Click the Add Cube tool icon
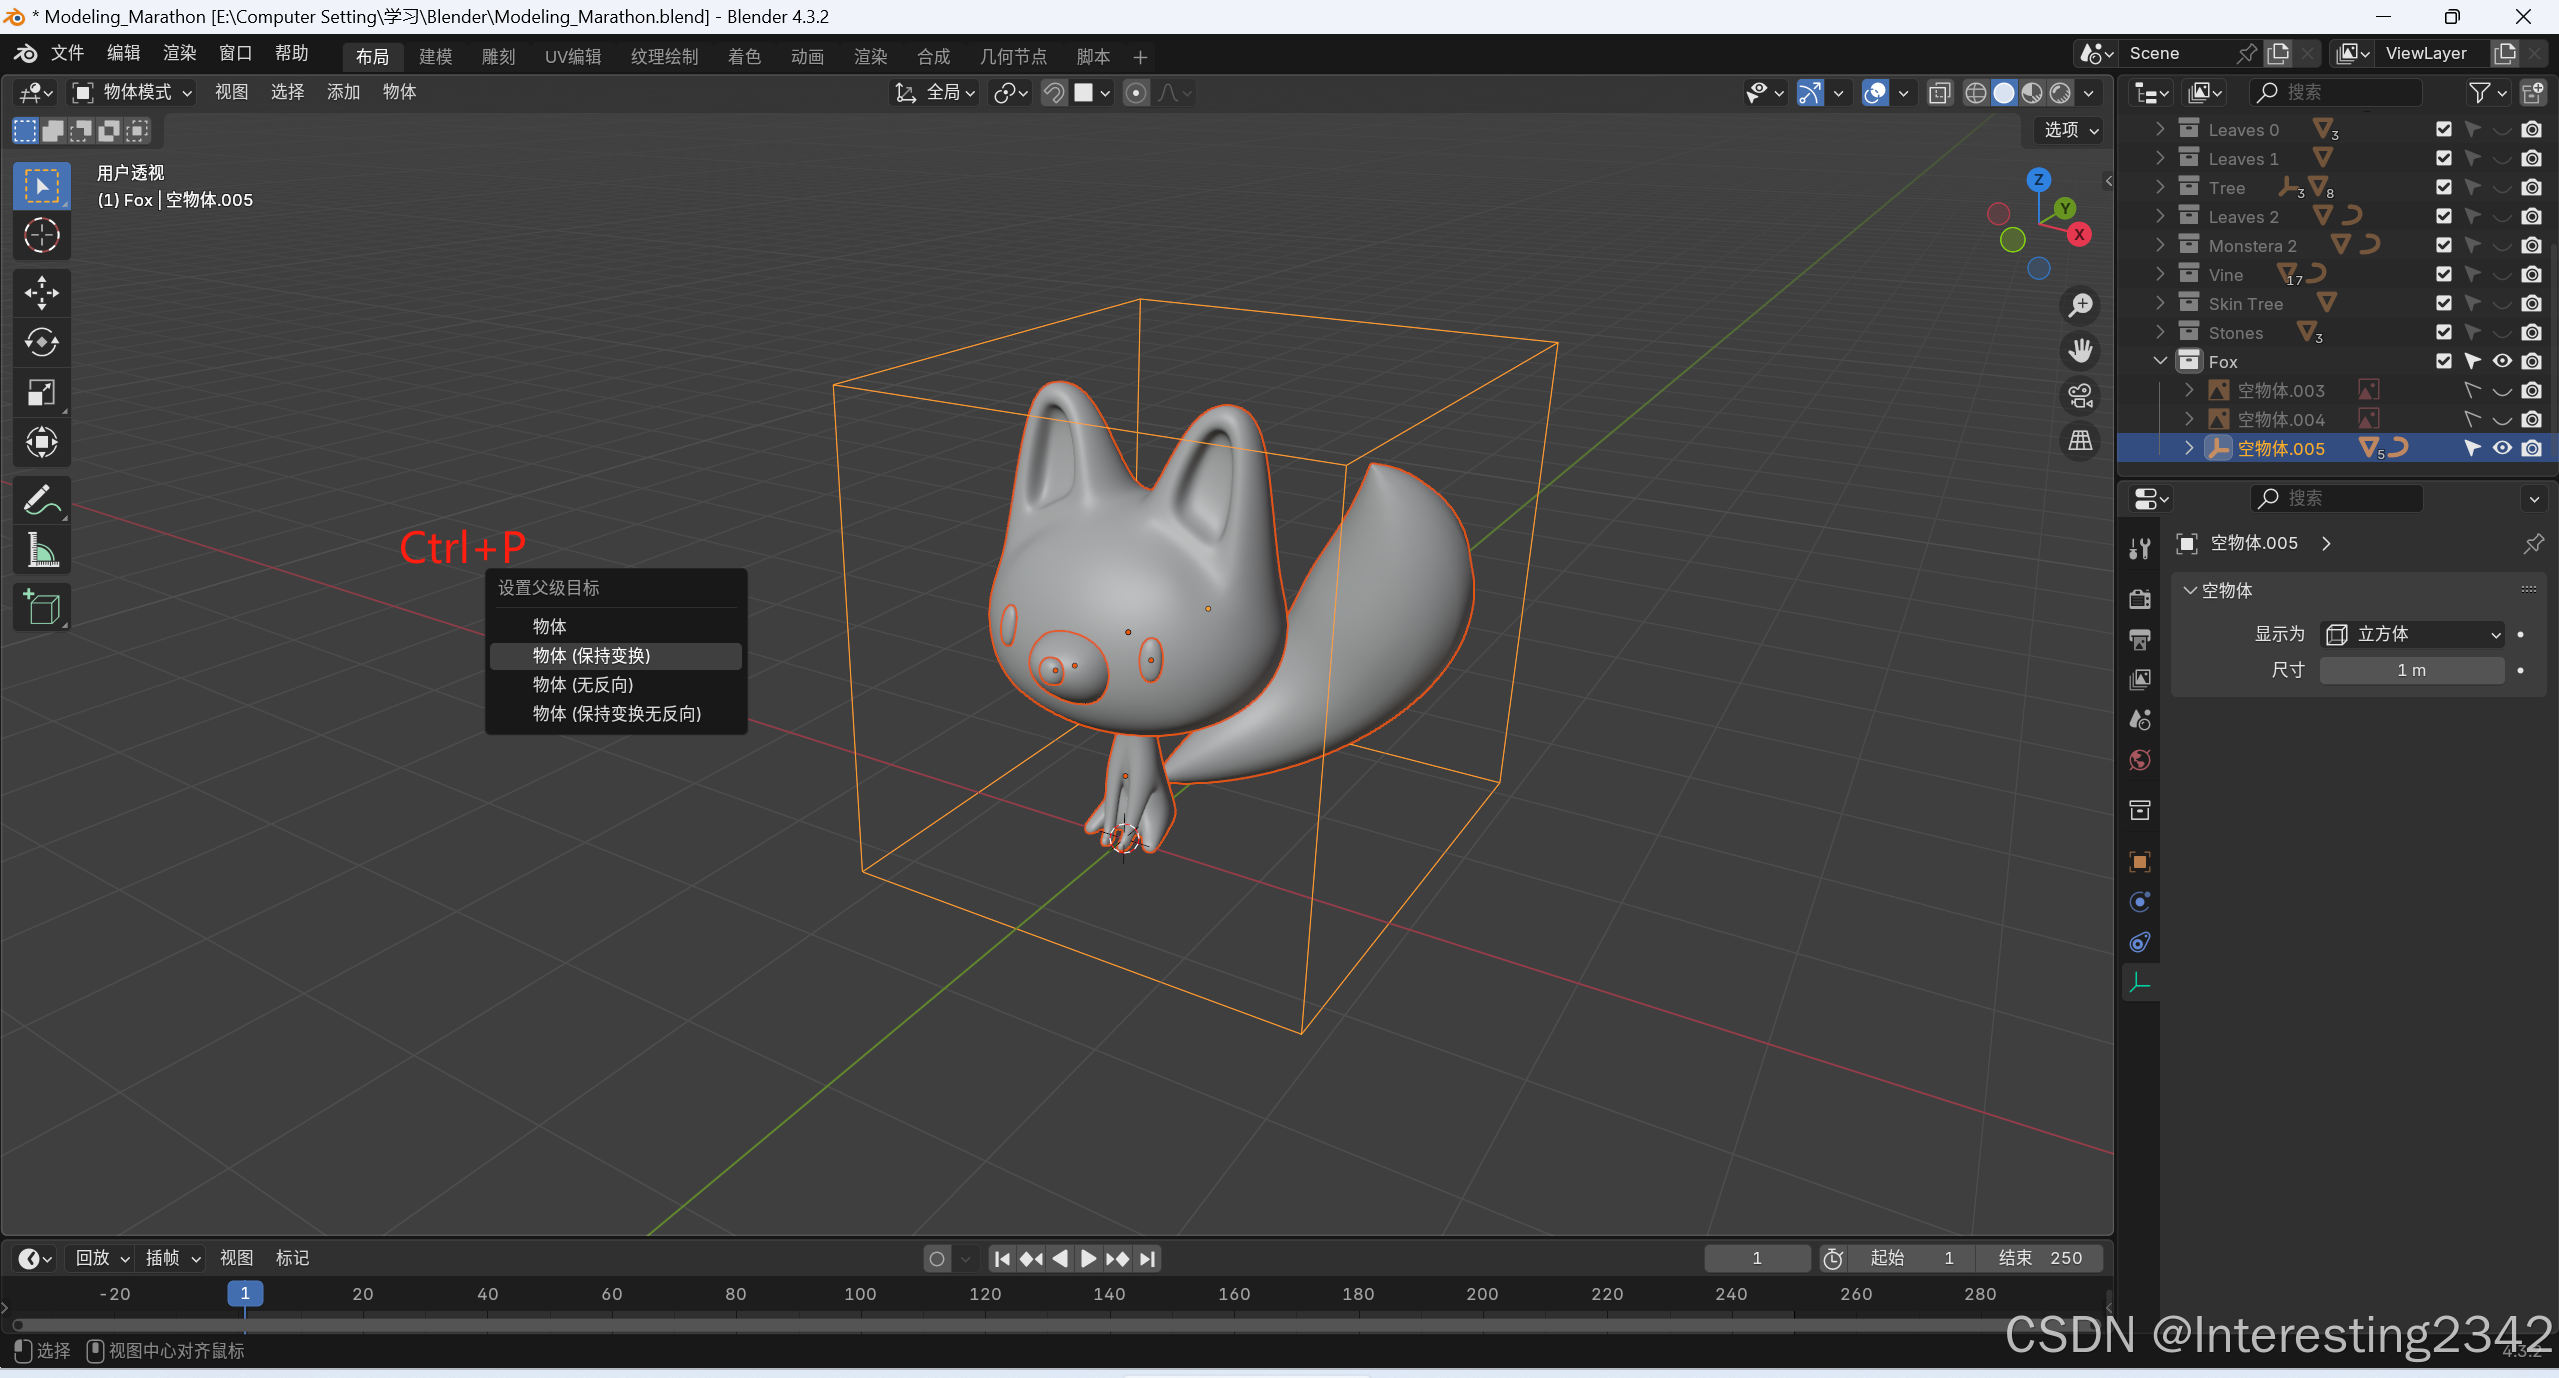 pos(41,607)
